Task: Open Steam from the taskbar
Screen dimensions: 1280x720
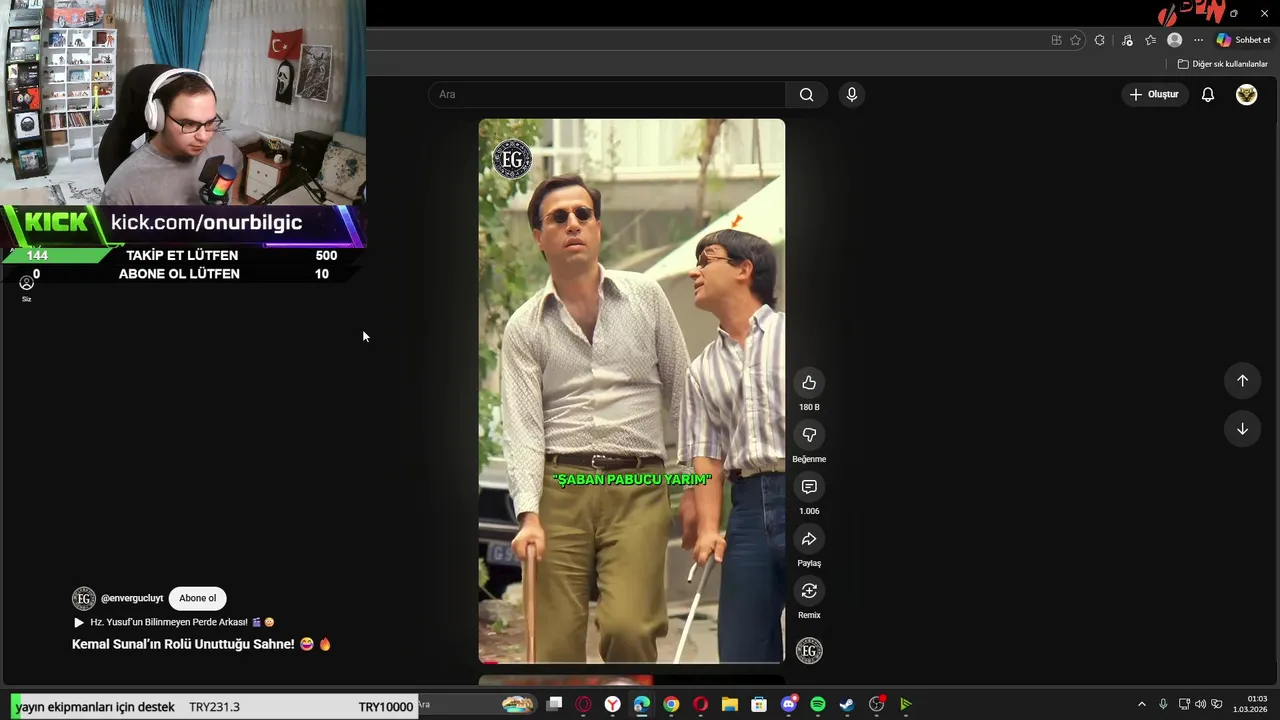Action: [x=847, y=704]
